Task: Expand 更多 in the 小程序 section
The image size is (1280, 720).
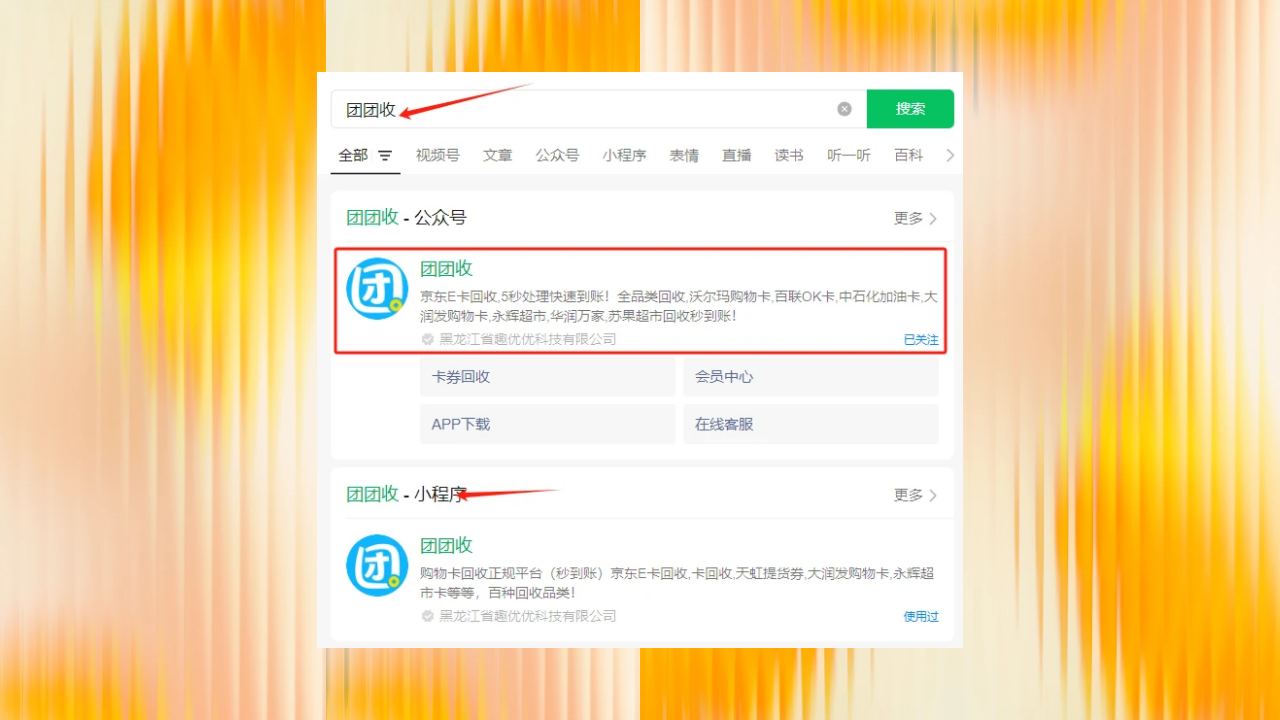Action: (x=915, y=495)
